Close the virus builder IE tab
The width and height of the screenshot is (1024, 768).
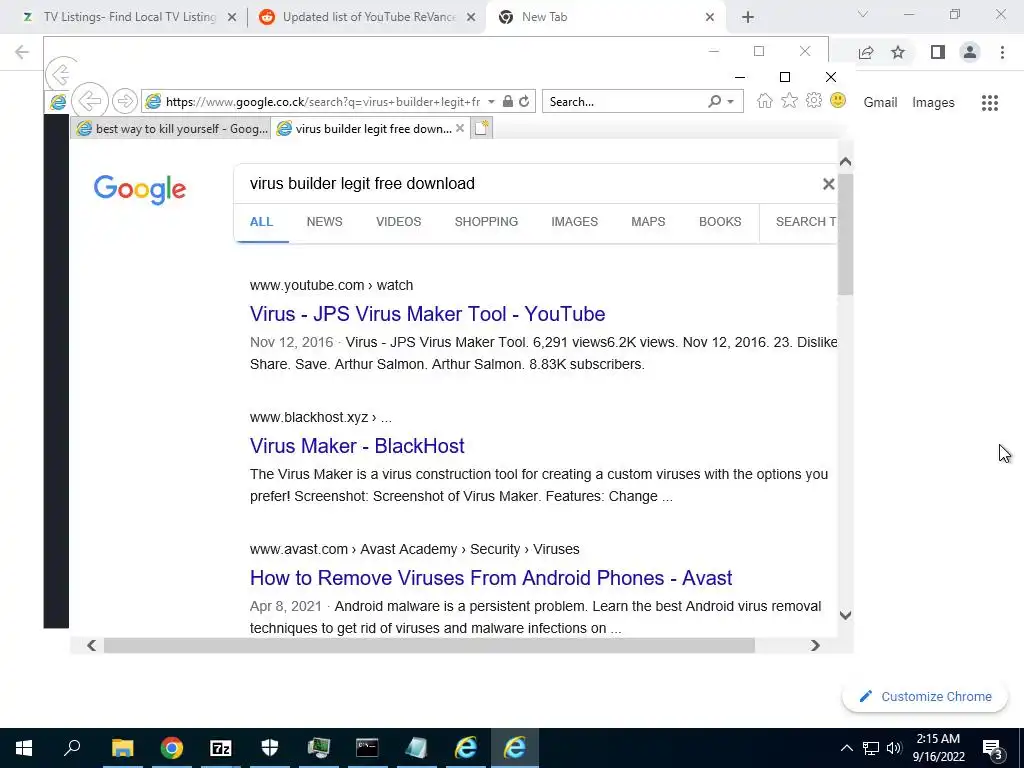(x=460, y=128)
